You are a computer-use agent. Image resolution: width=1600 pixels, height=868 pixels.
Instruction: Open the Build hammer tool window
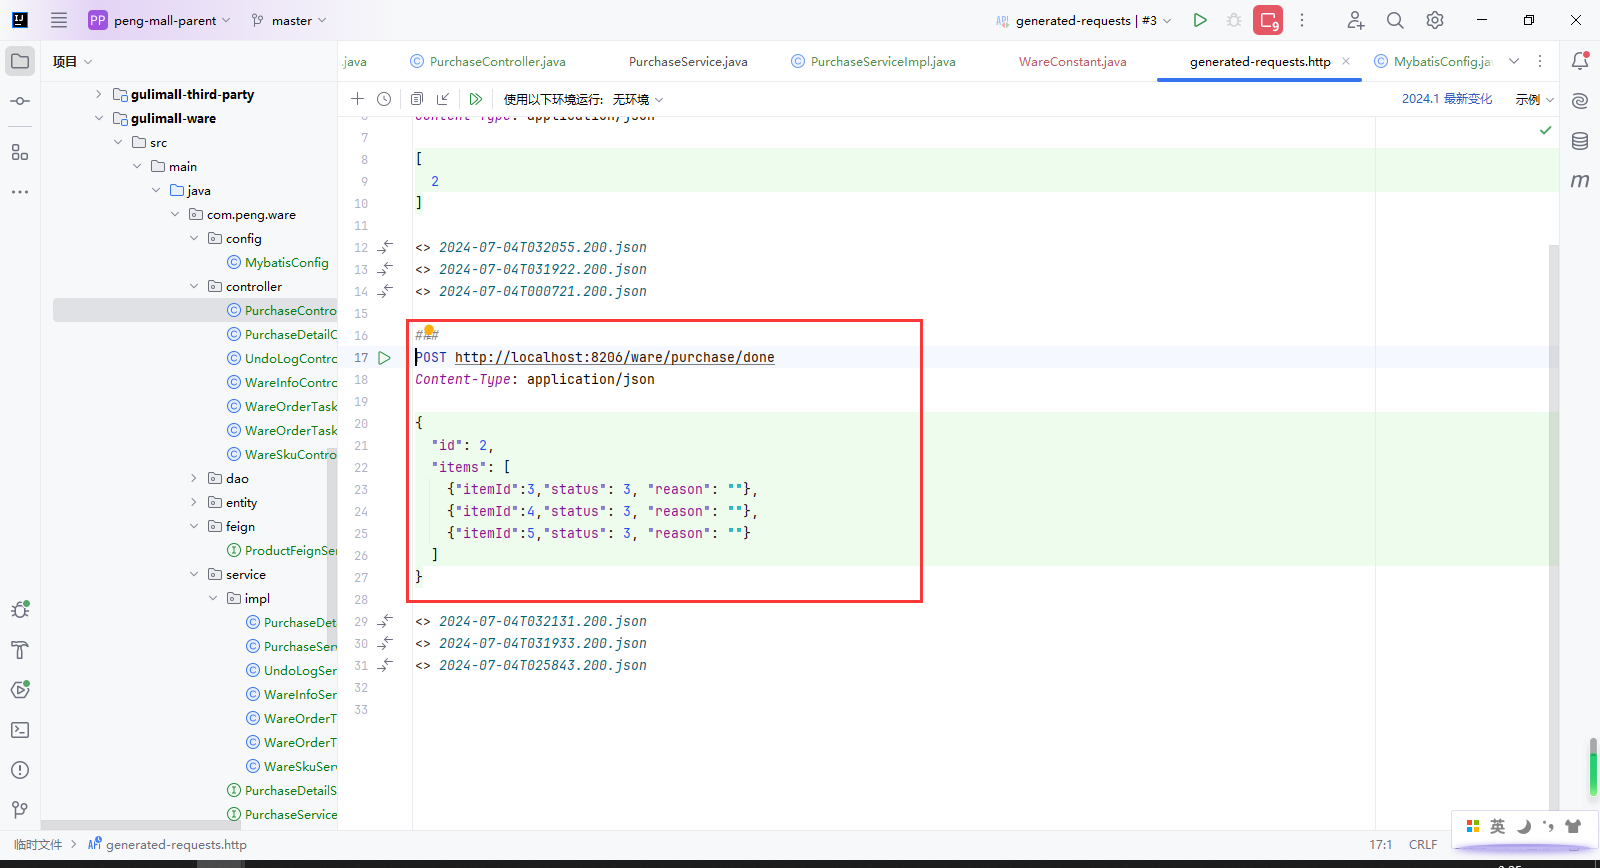20,650
